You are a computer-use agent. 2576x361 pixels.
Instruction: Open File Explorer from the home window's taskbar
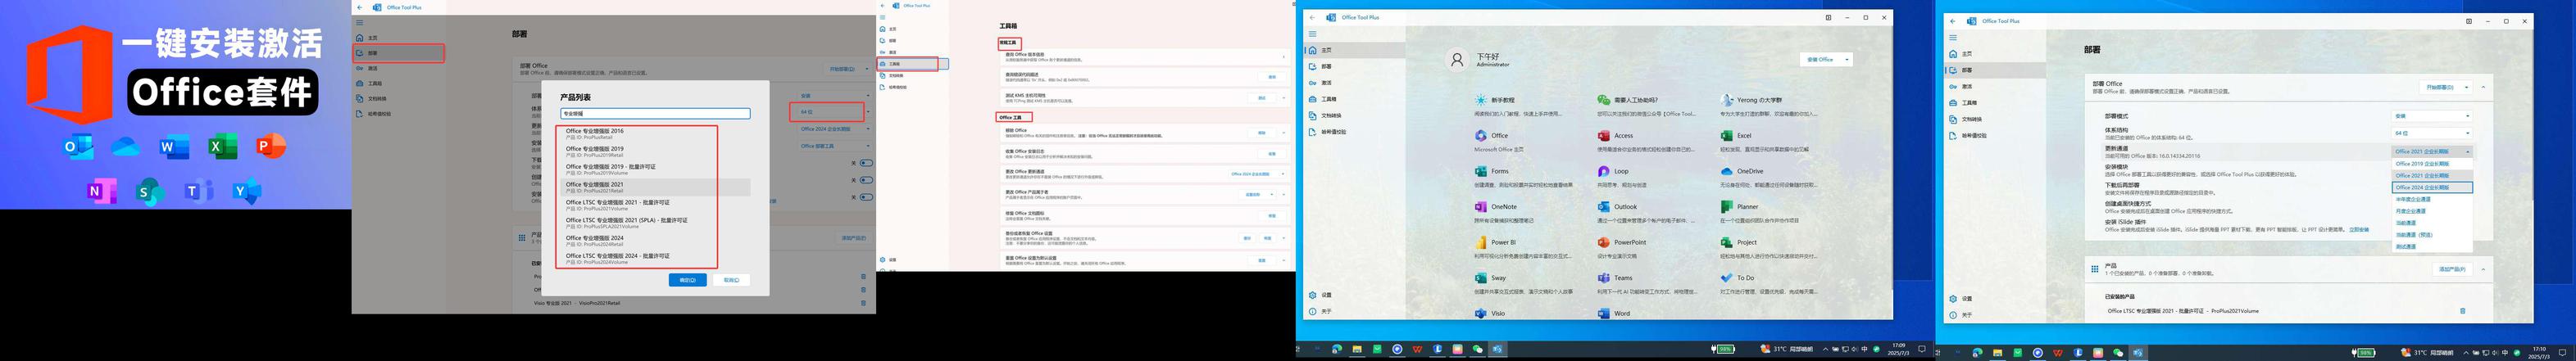point(1357,349)
